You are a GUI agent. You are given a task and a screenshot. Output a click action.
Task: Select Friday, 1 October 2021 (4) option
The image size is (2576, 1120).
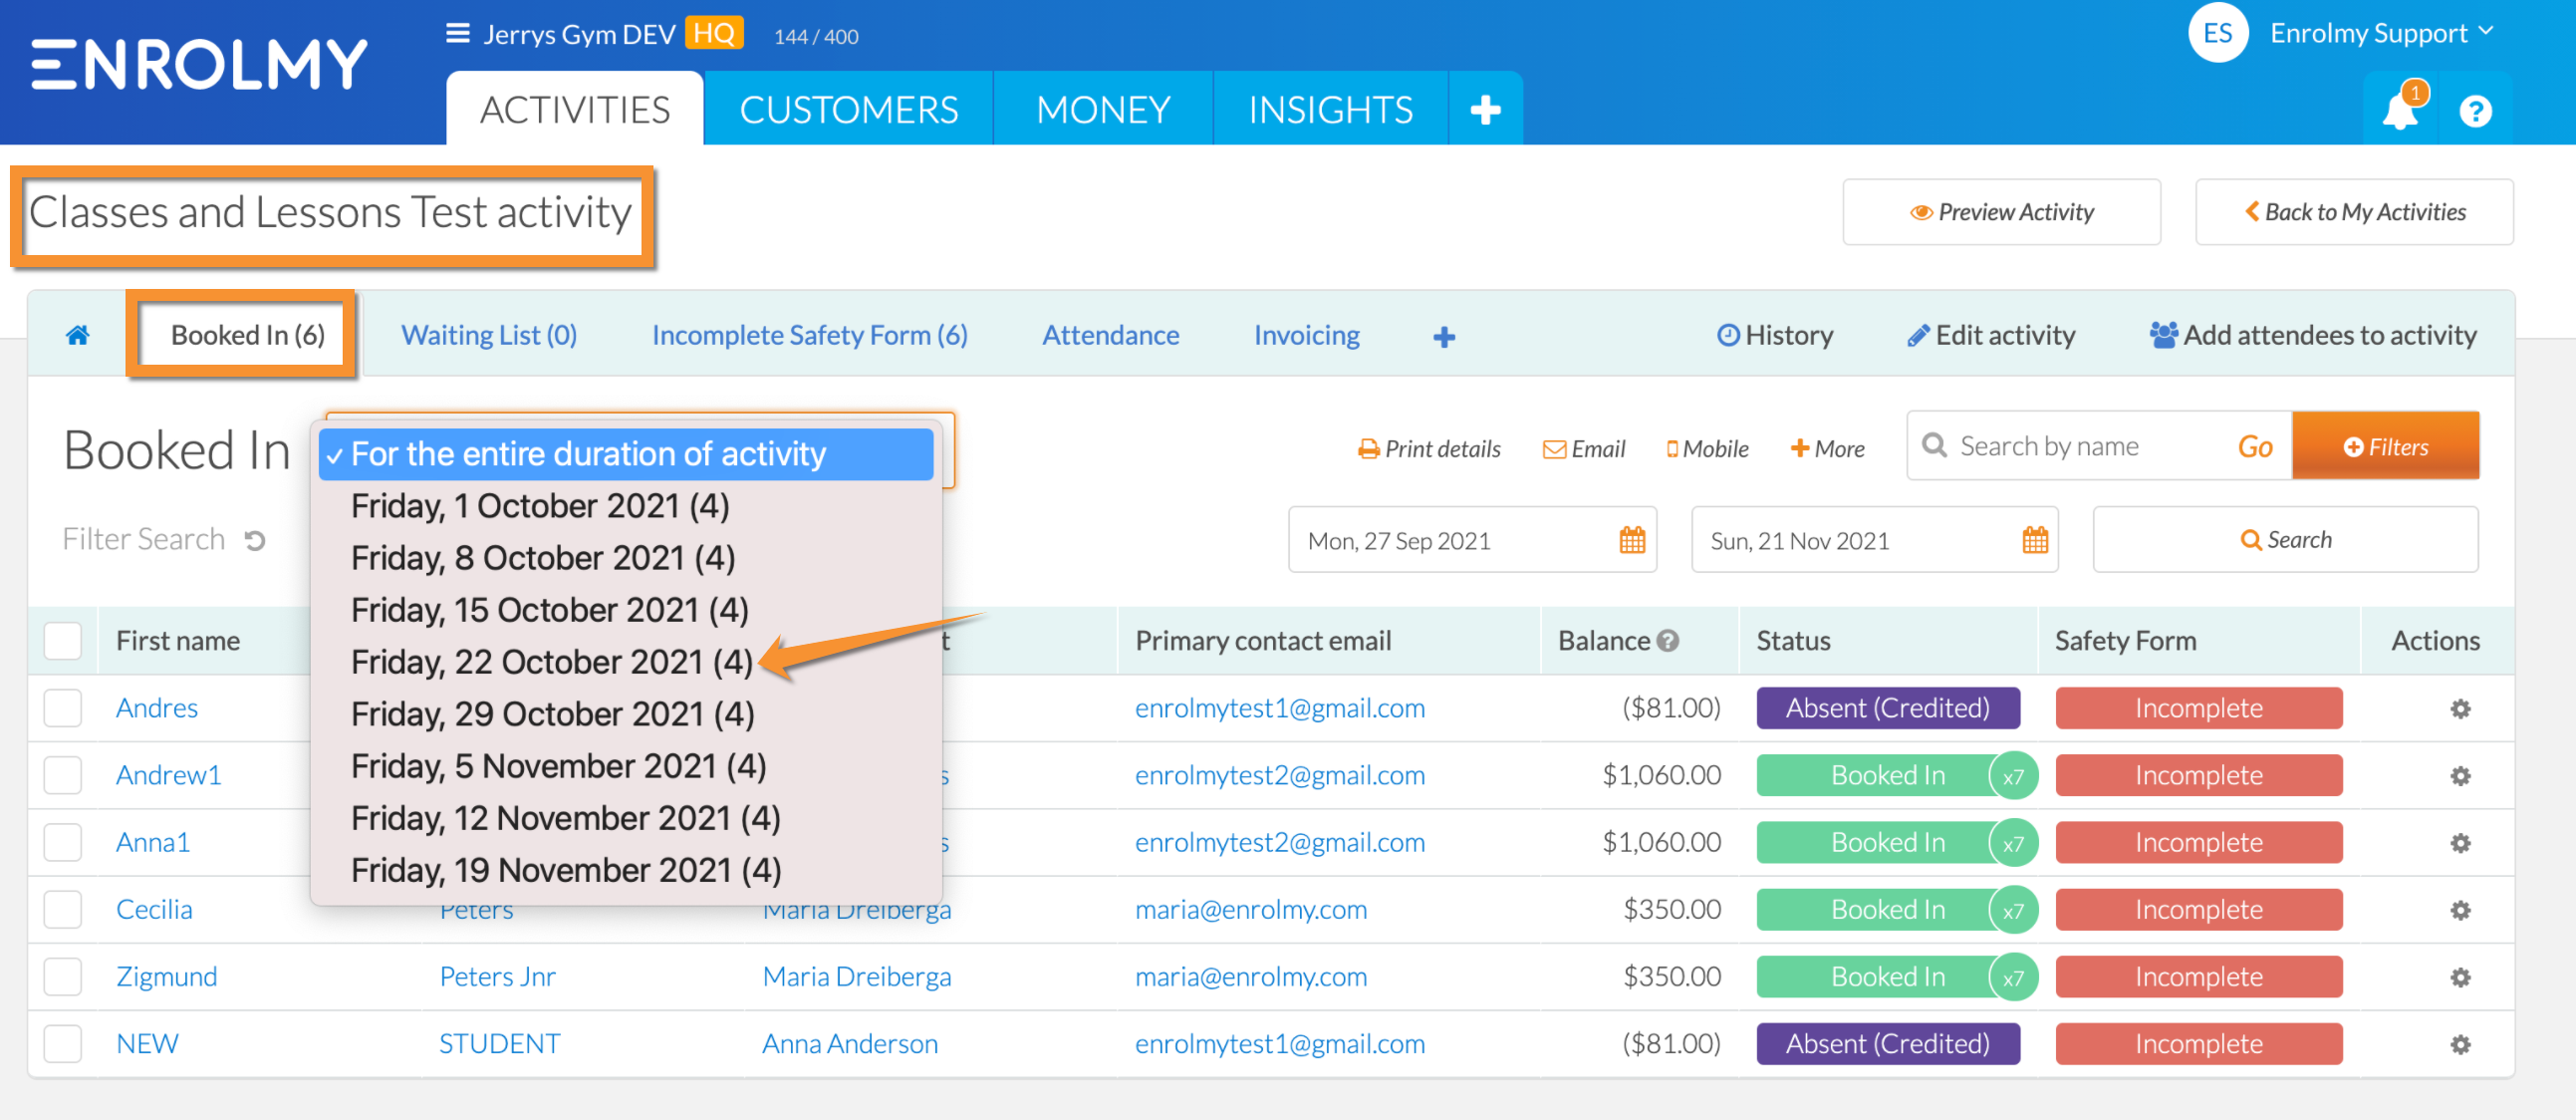pos(626,506)
